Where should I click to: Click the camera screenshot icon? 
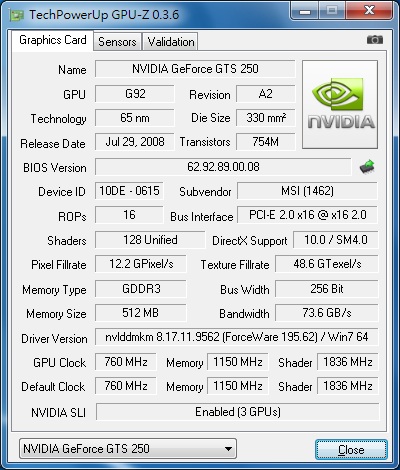(375, 40)
